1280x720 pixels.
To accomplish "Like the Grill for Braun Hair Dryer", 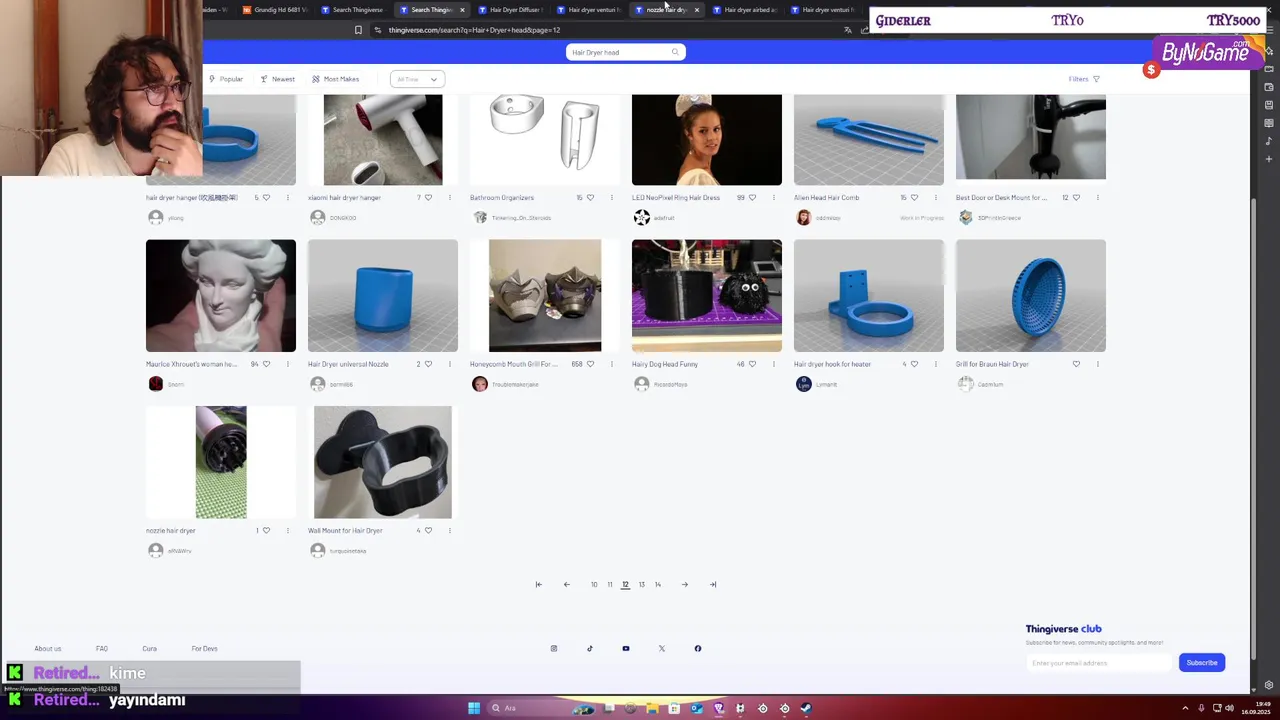I will [1076, 364].
